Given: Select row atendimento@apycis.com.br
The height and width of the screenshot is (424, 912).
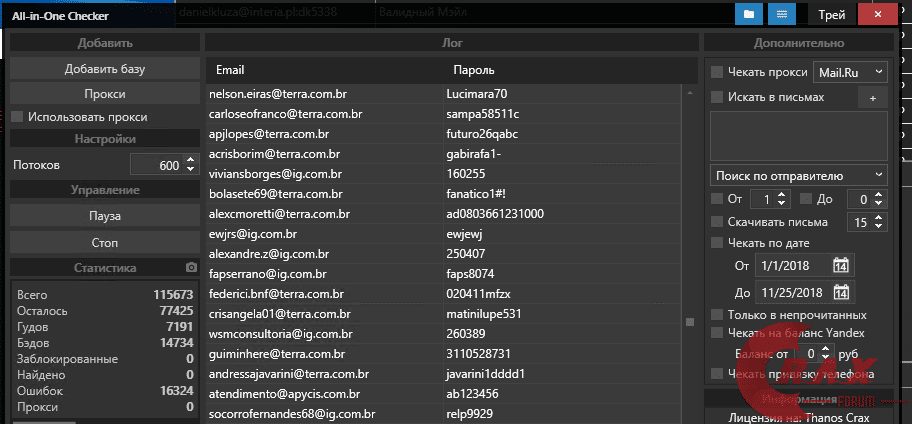Looking at the screenshot, I should tap(443, 394).
